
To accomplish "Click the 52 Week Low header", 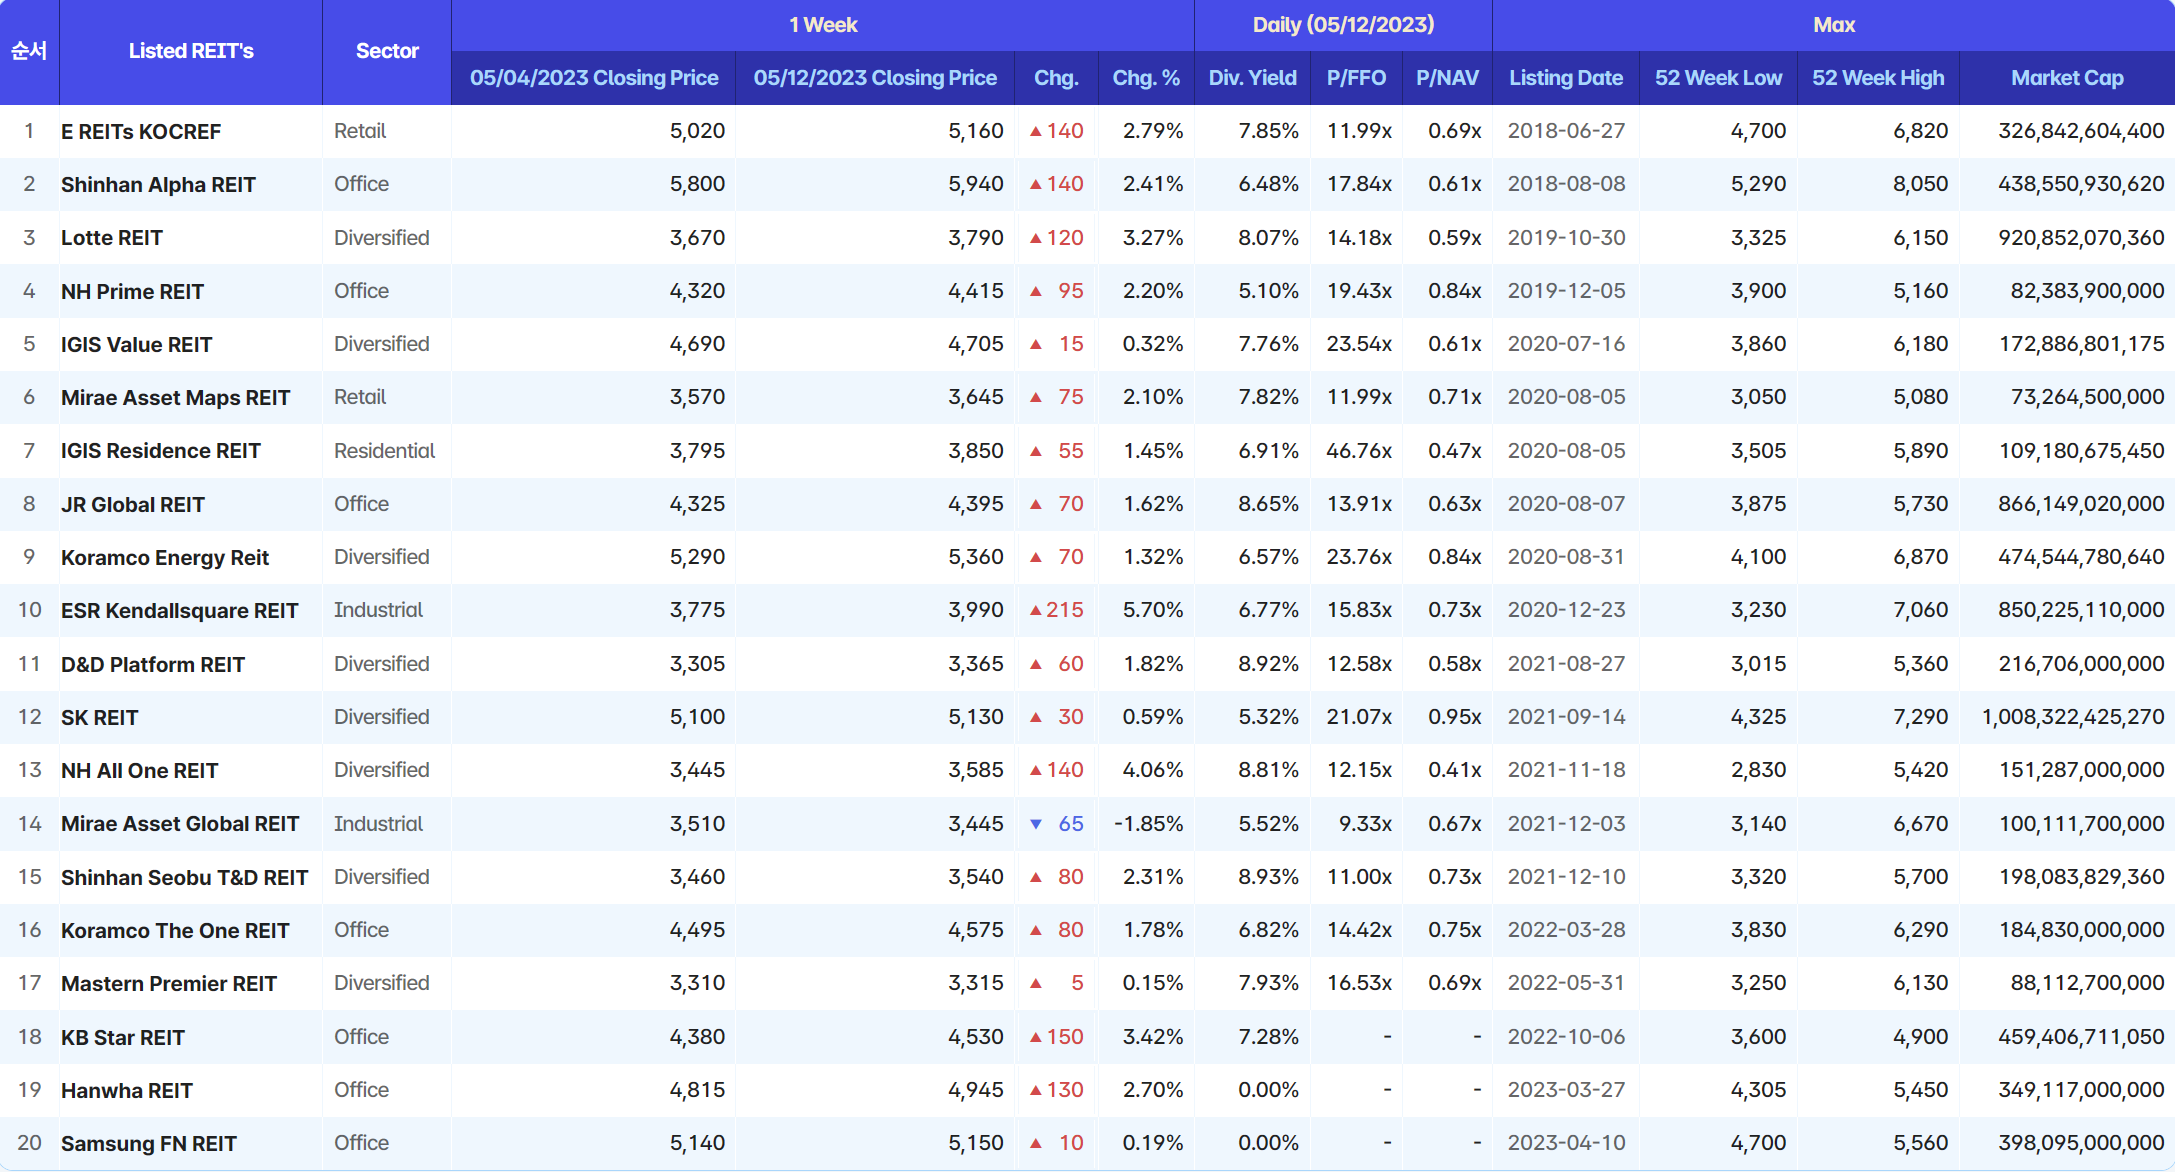I will tap(1718, 78).
